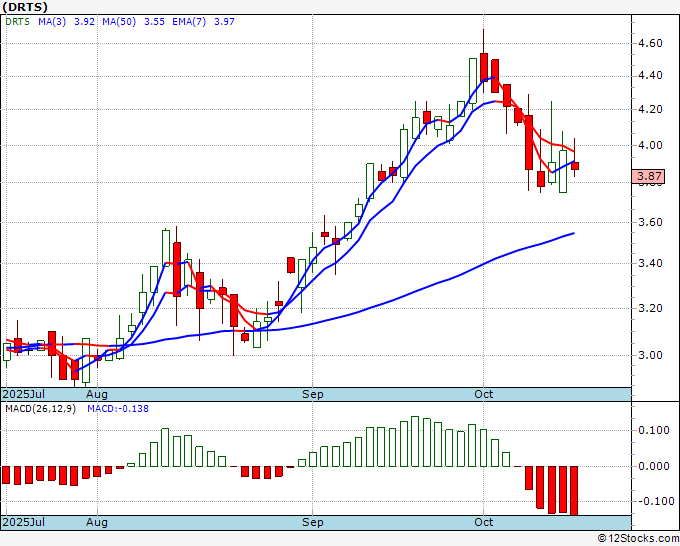Open the 12Stocks.com copyright link

click(x=638, y=539)
